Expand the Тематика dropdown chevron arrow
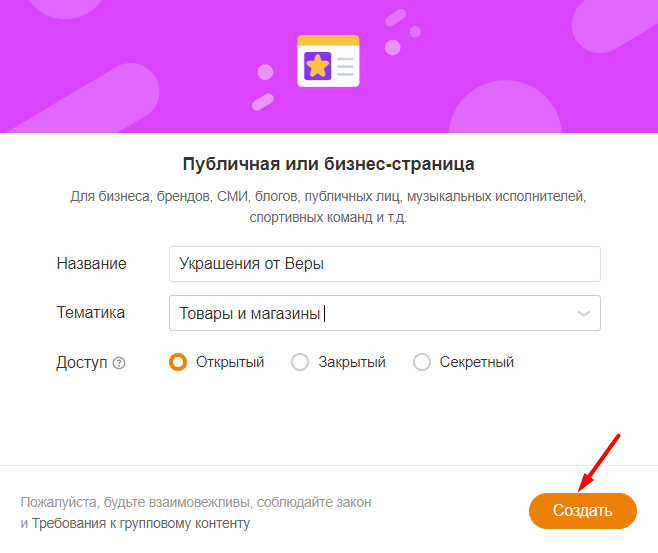Viewport: 658px width, 553px height. (x=585, y=313)
